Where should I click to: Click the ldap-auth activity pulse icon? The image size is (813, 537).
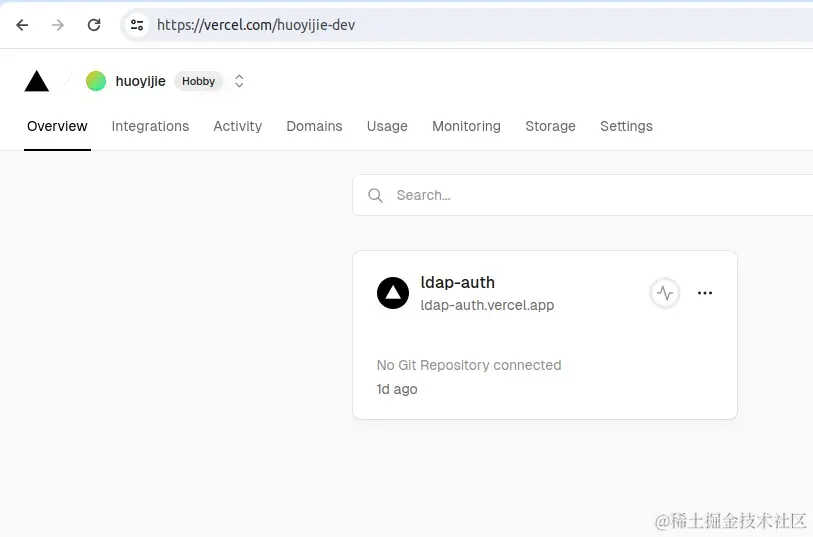pos(665,293)
